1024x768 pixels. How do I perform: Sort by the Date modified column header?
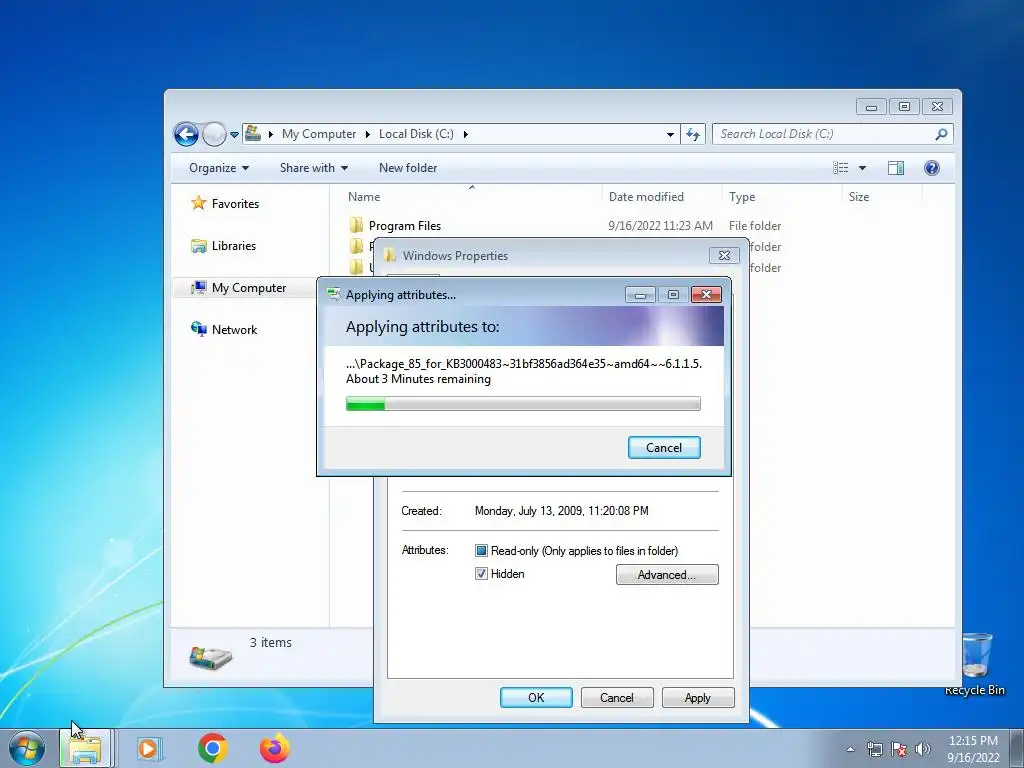(x=646, y=197)
